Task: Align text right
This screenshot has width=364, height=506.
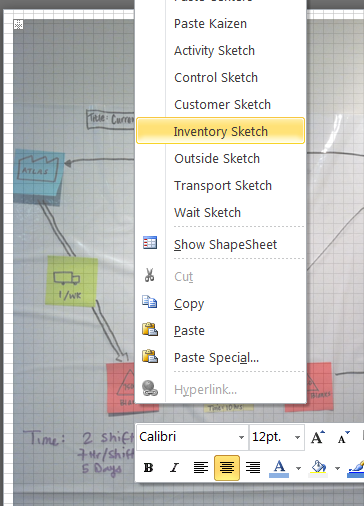Action: coord(253,468)
